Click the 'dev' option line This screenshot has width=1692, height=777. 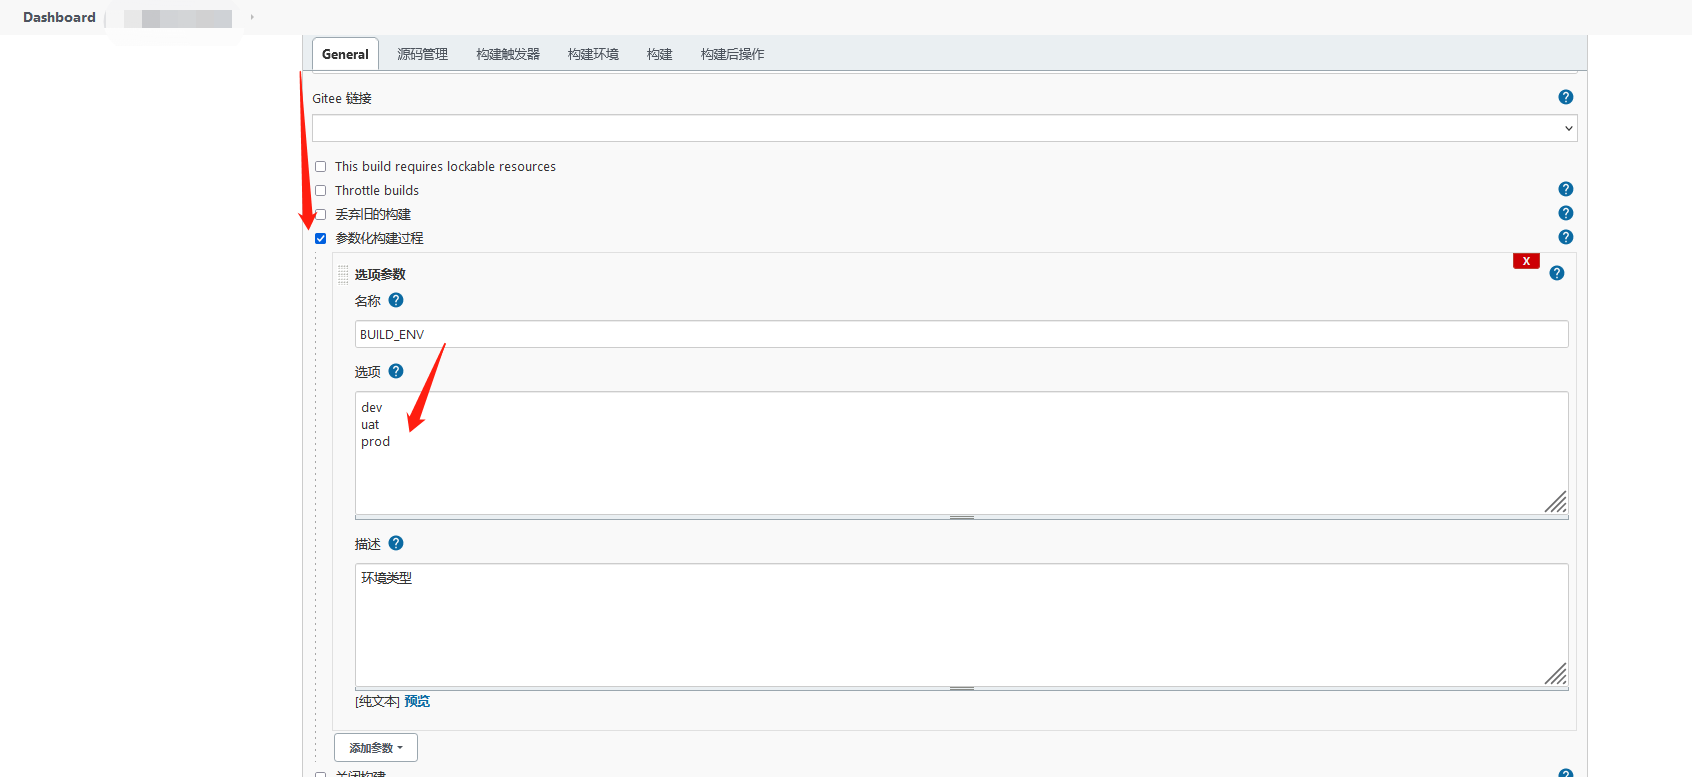(372, 407)
